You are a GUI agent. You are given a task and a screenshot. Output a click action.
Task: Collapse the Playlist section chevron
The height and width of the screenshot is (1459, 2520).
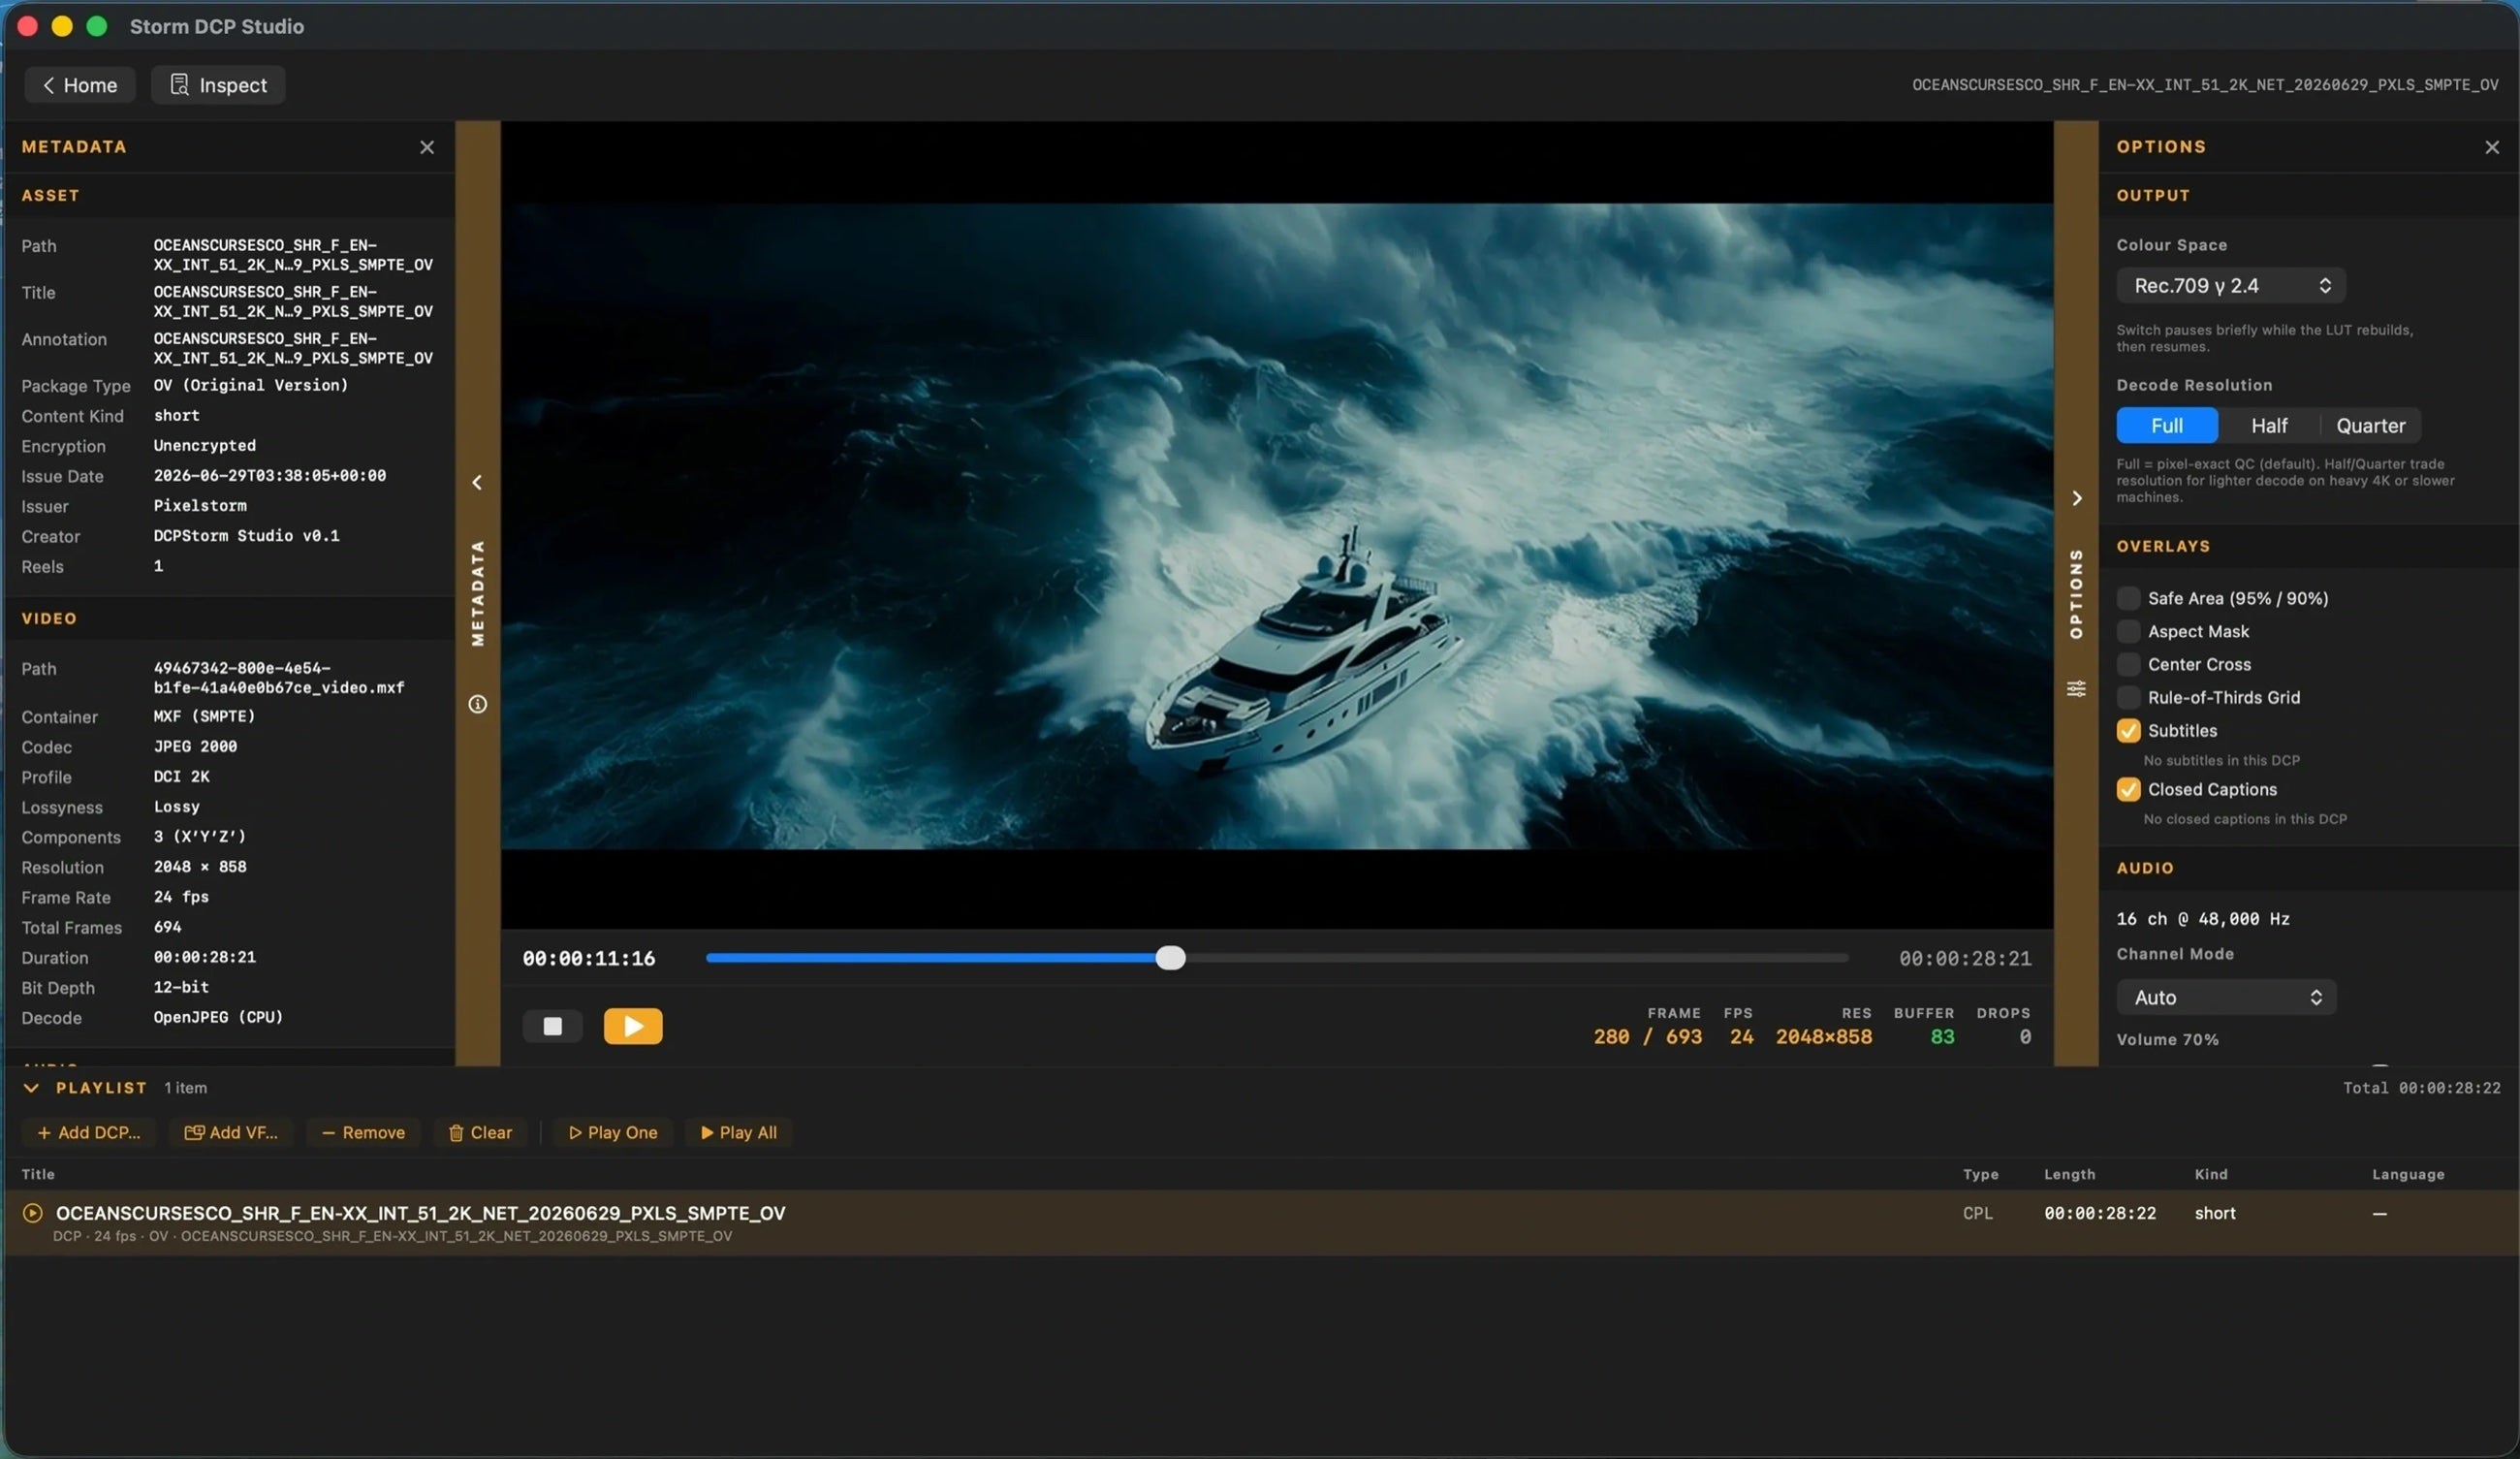click(31, 1088)
